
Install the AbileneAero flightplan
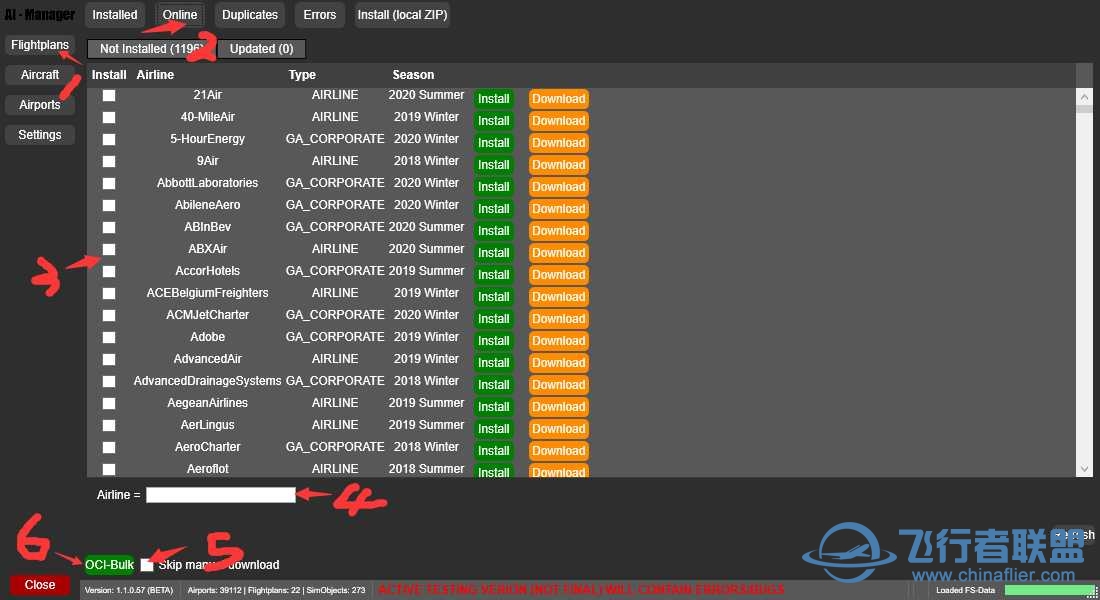[494, 208]
